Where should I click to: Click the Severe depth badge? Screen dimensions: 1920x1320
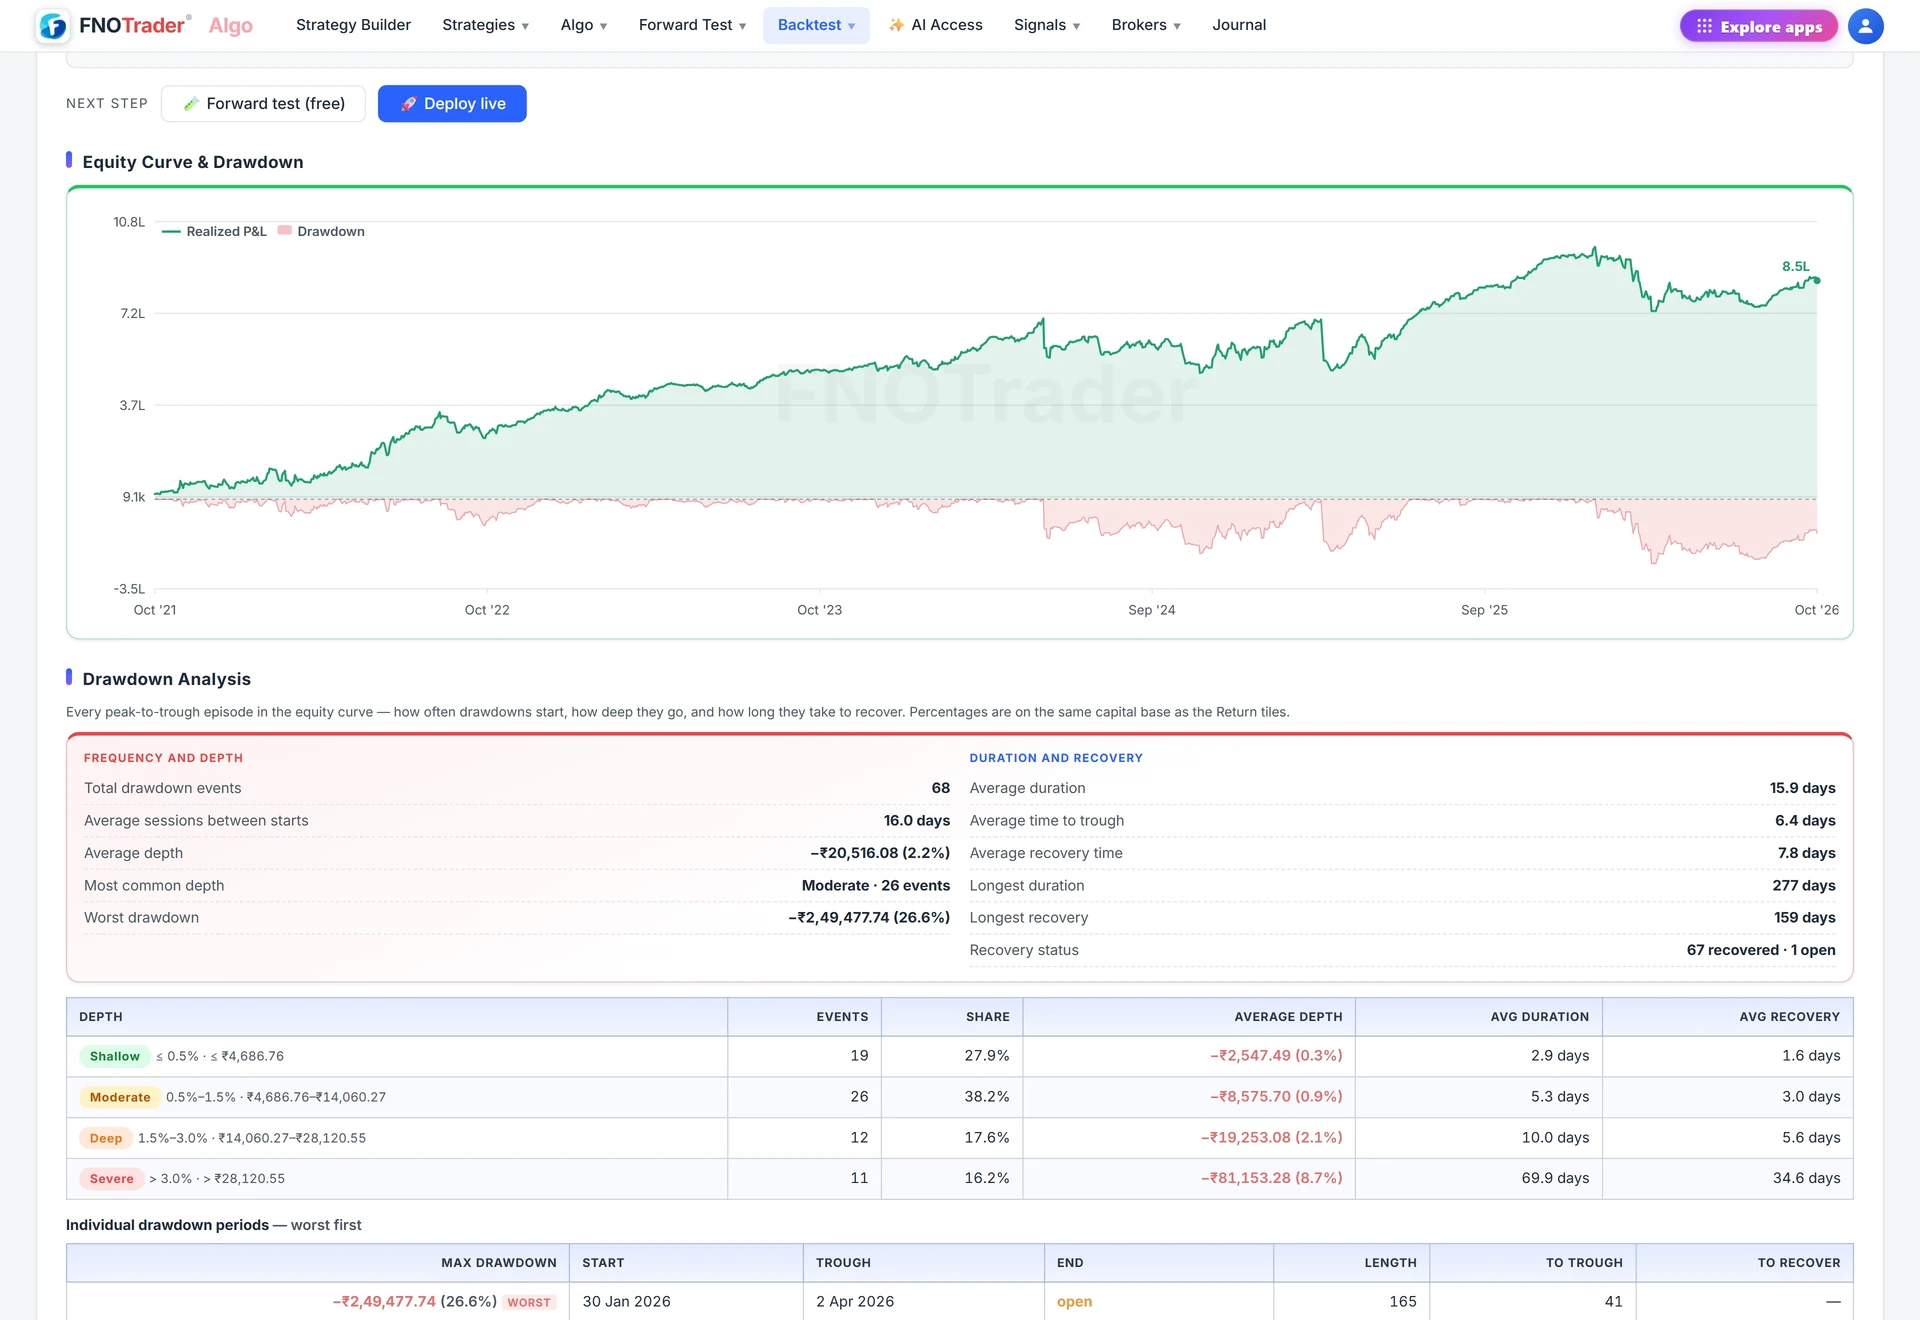[x=112, y=1179]
